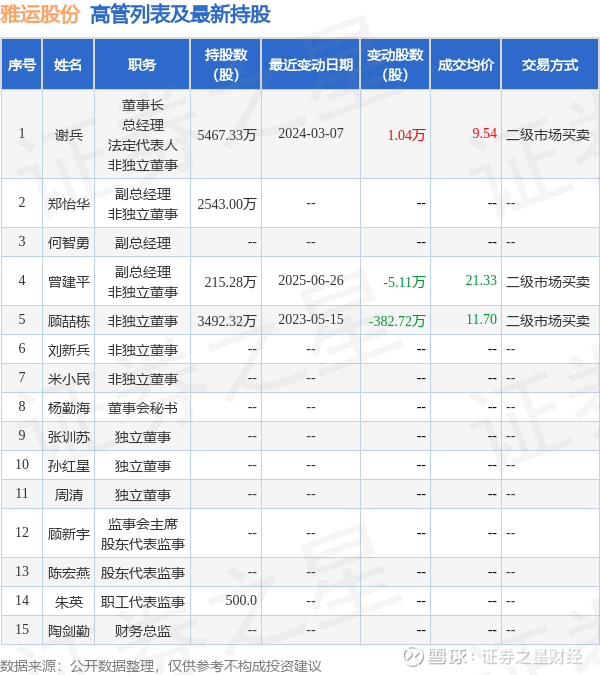The image size is (600, 675).
Task: Click the 董事长 position text
Action: [x=142, y=105]
